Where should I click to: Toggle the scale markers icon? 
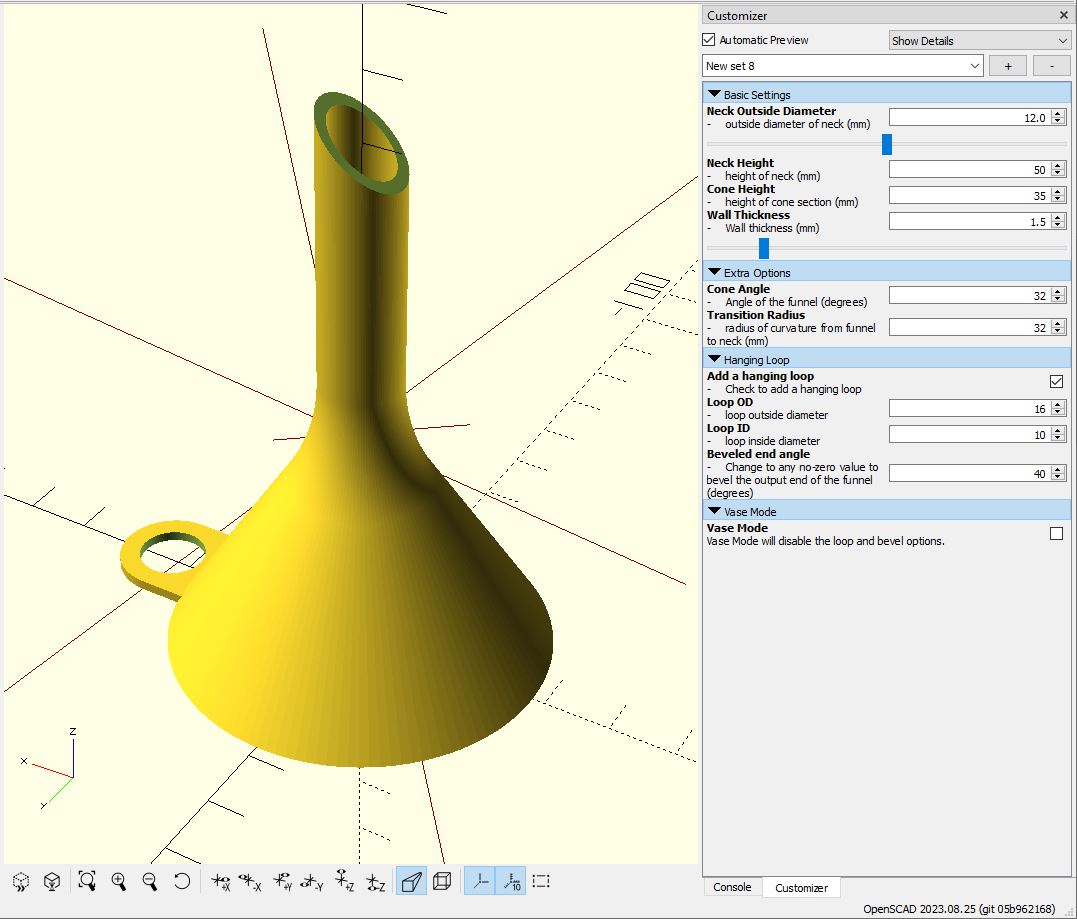512,881
